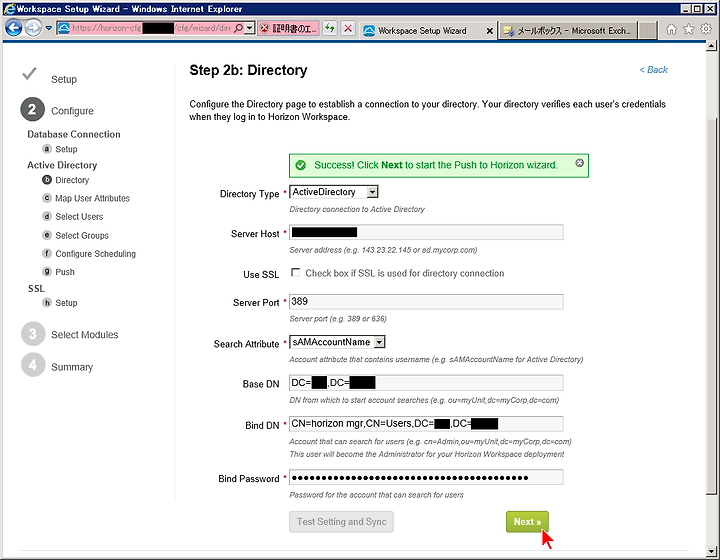This screenshot has width=720, height=560.
Task: Click Test Setting and Sync button
Action: pos(341,522)
